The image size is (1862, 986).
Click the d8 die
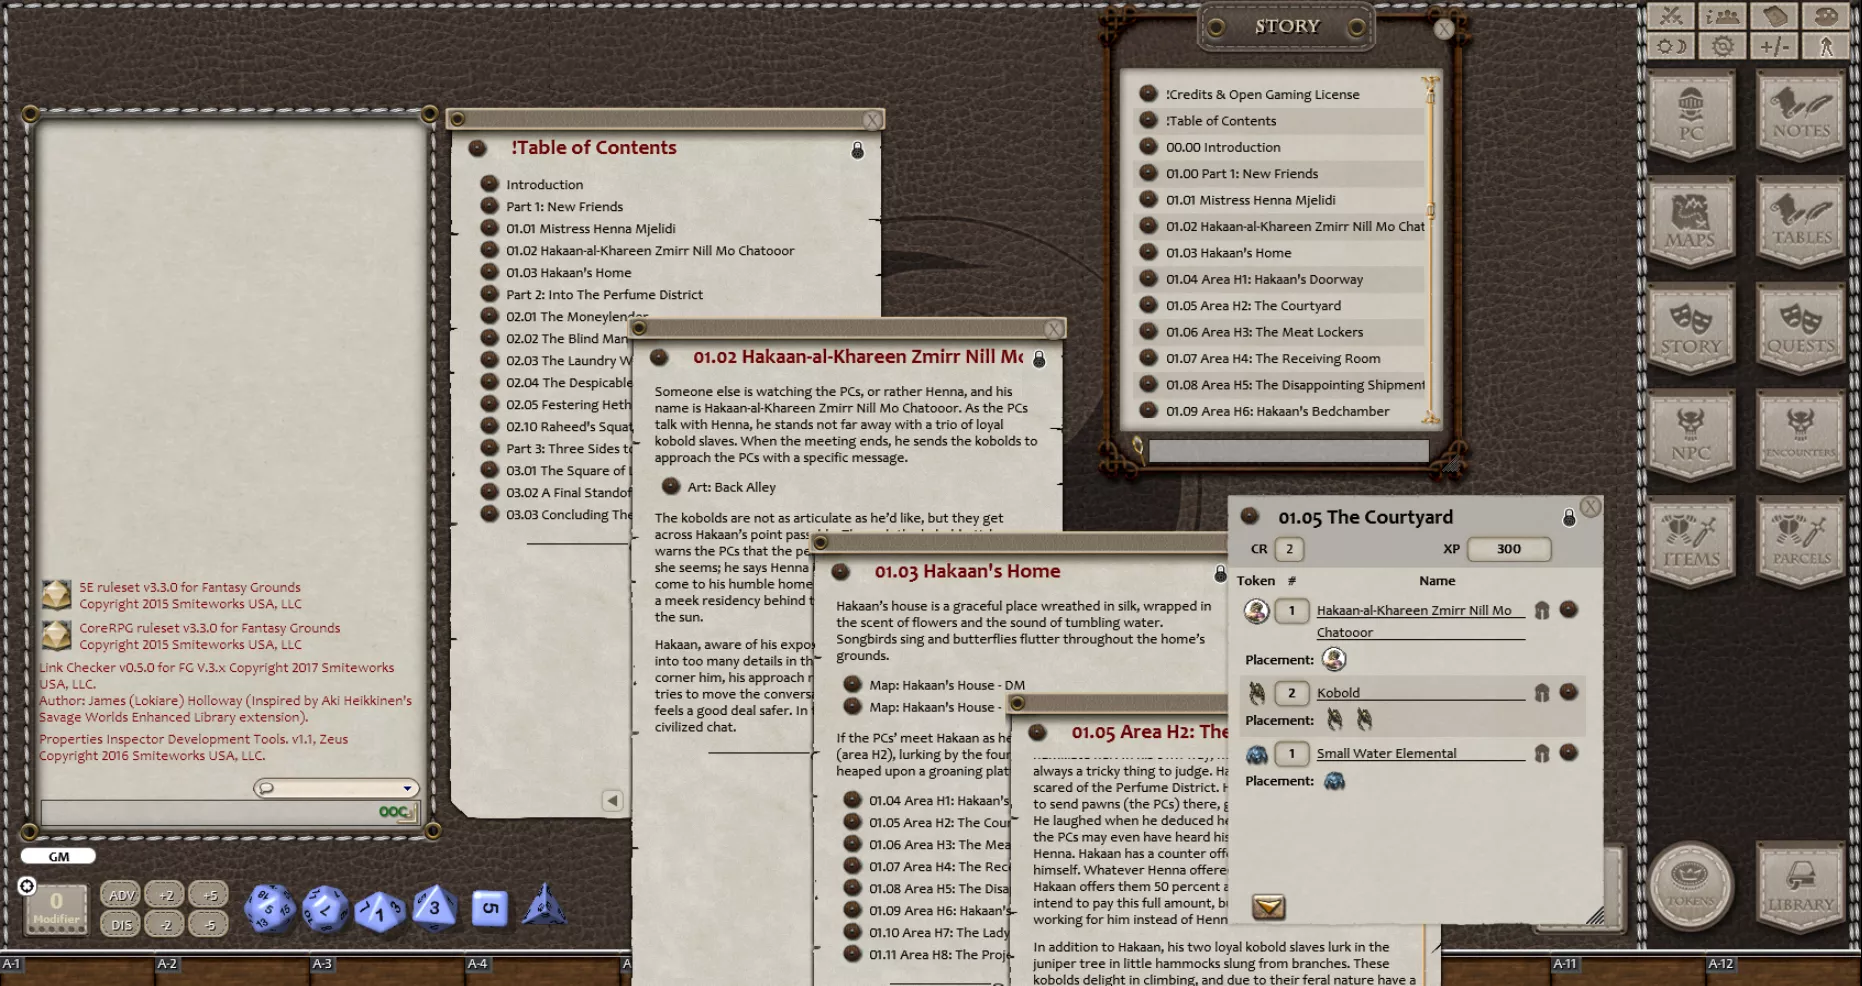(x=434, y=907)
